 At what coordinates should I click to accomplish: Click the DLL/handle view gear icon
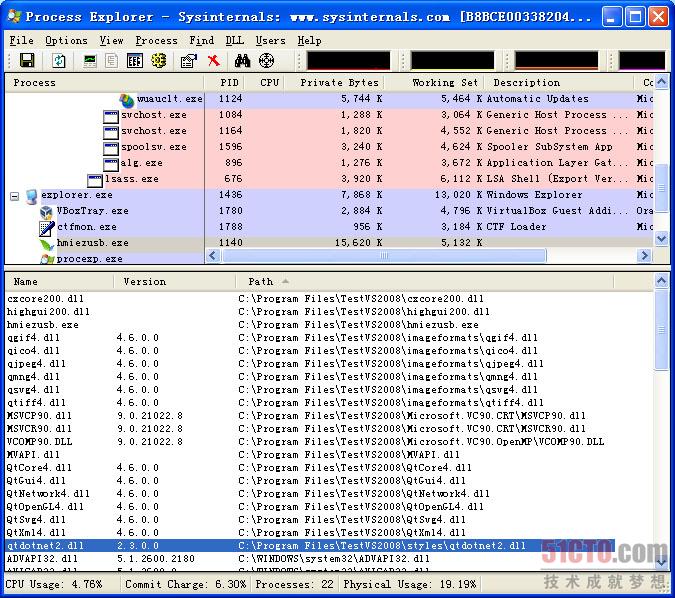(158, 60)
